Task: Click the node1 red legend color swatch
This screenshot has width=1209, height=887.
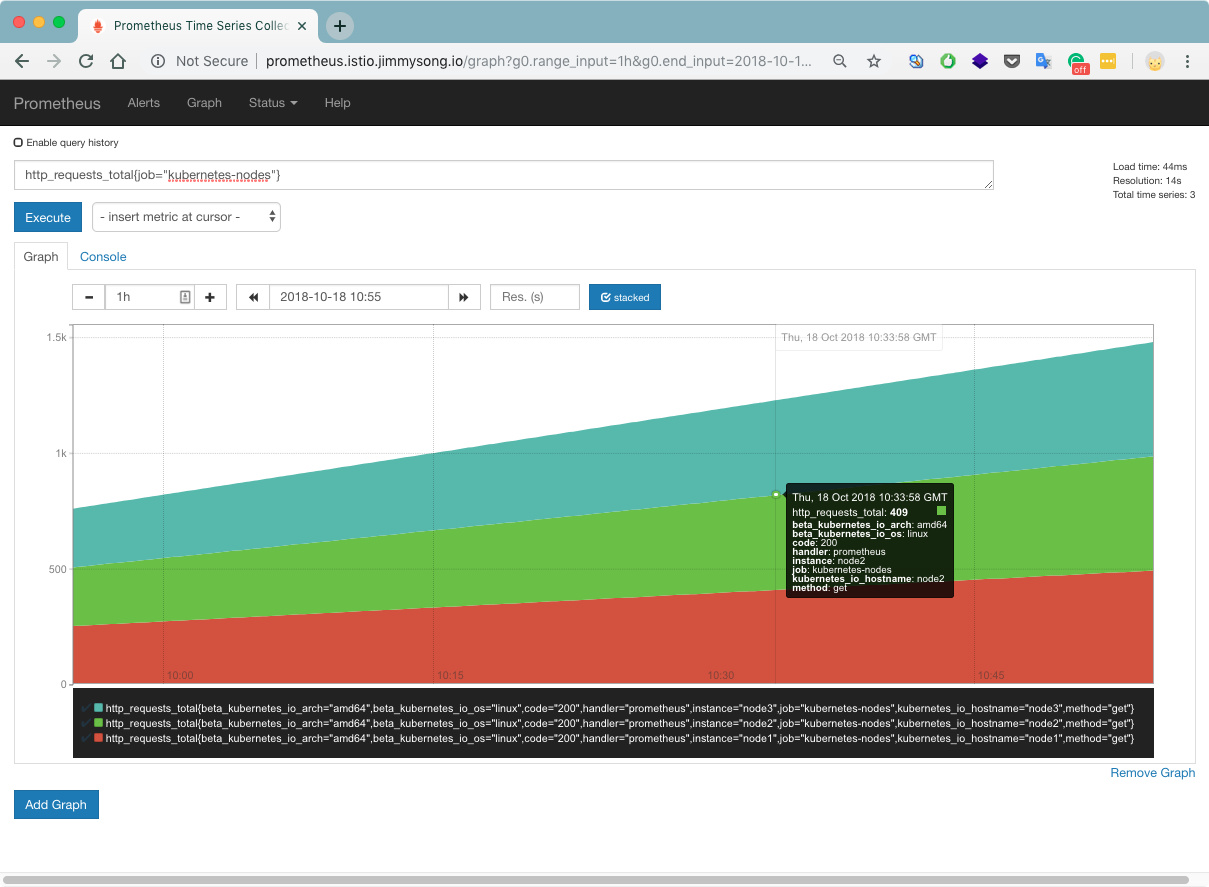Action: 98,738
